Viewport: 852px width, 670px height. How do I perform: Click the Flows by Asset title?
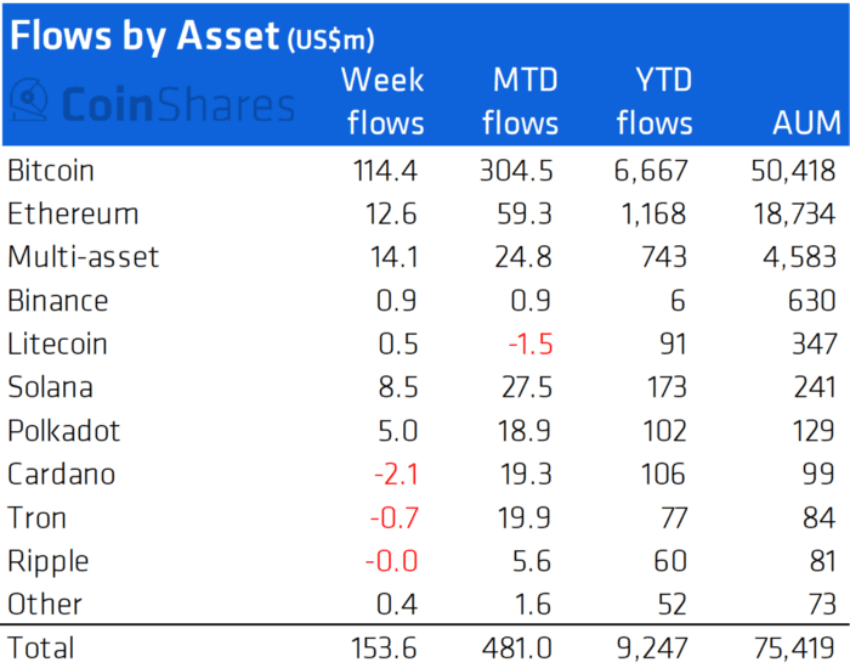coord(191,36)
